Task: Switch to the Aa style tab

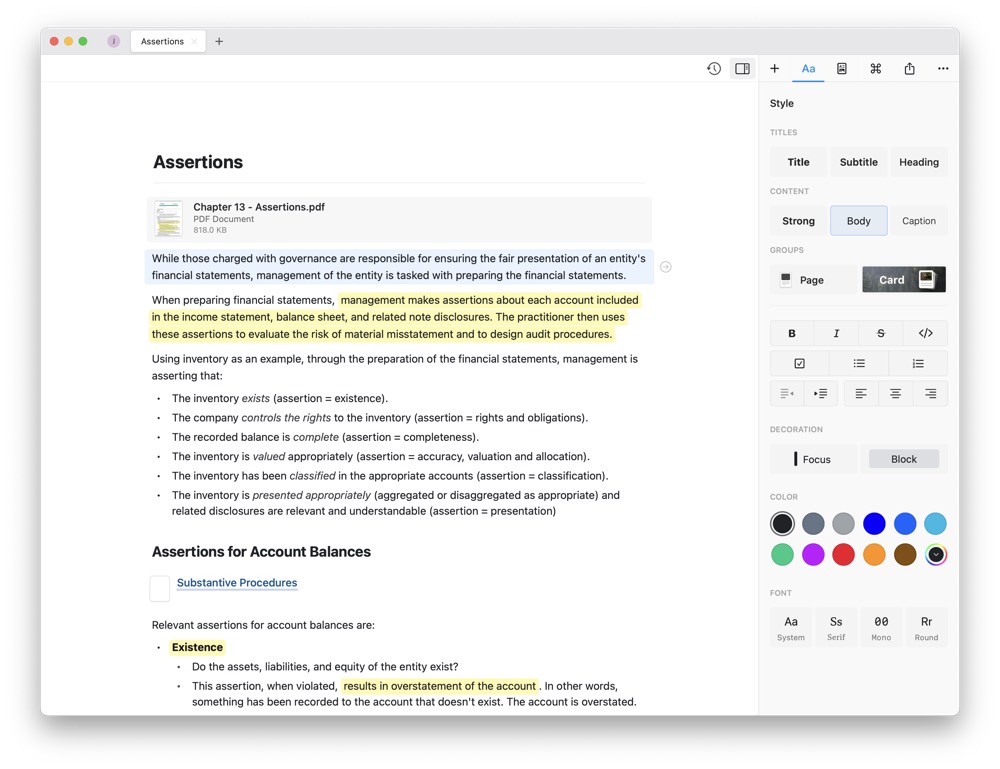Action: (x=808, y=68)
